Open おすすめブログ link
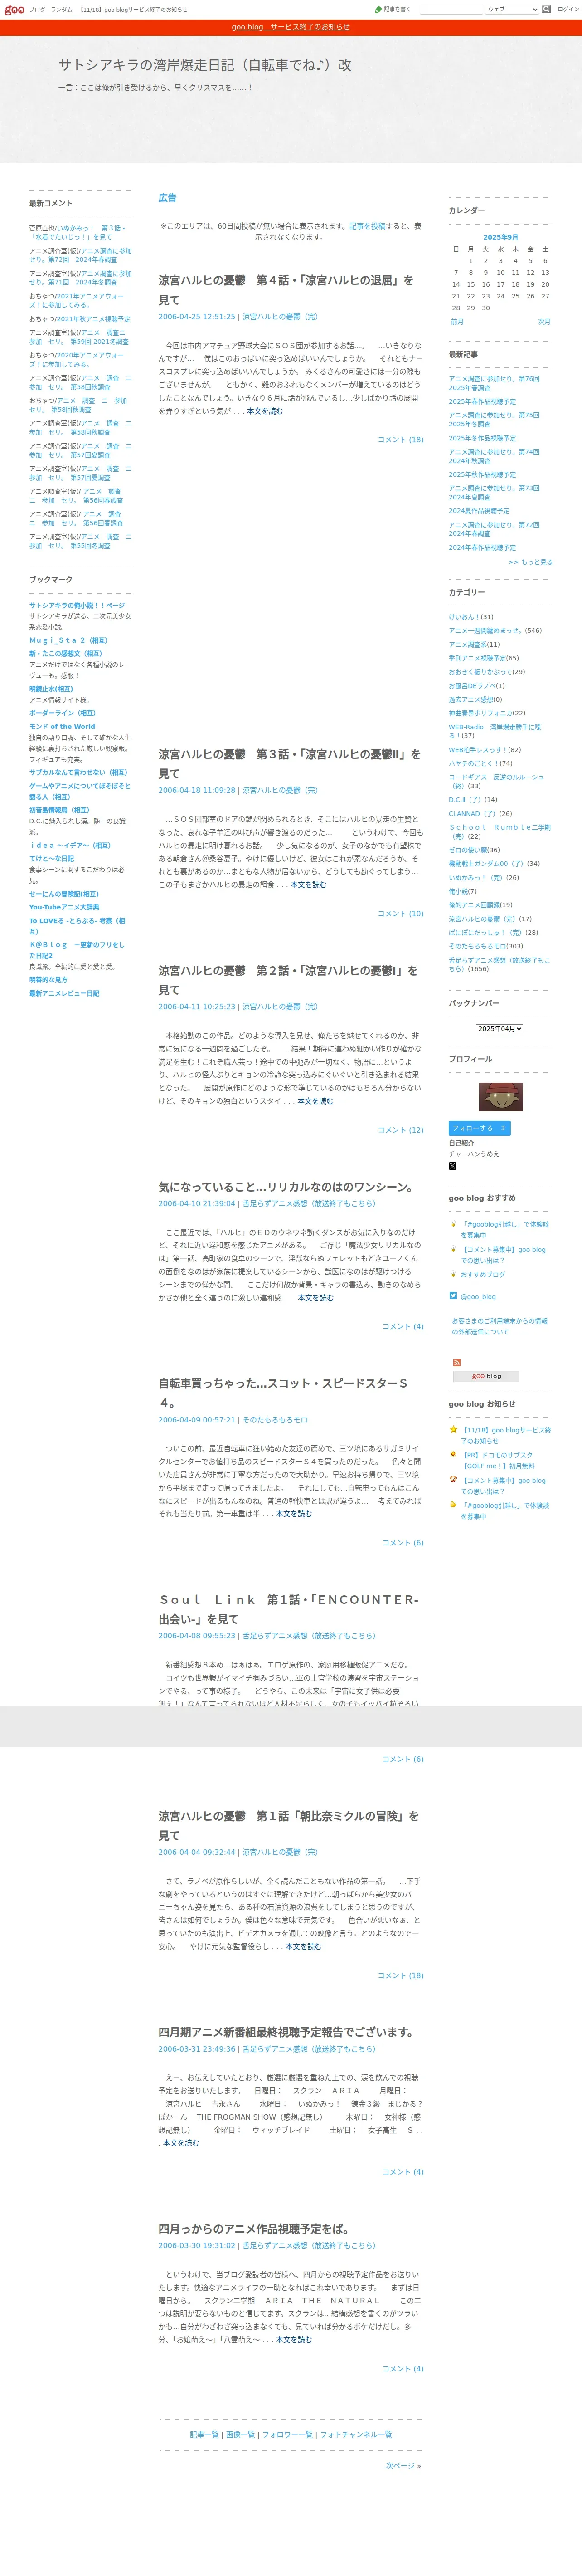 click(483, 1274)
